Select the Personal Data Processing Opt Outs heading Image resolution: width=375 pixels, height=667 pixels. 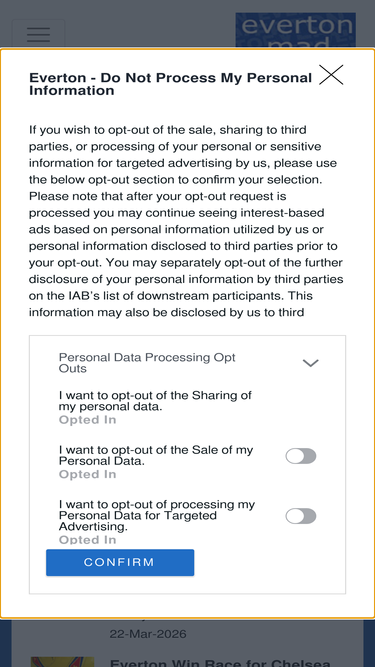click(147, 363)
